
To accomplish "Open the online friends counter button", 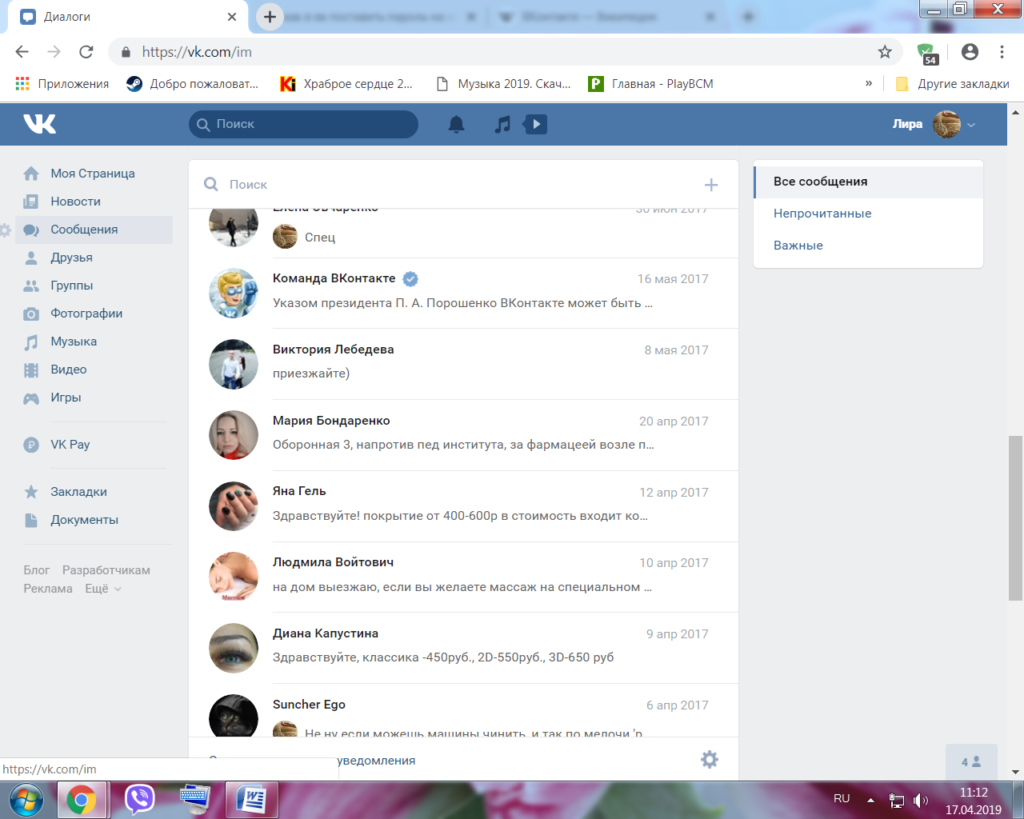I will coord(971,762).
